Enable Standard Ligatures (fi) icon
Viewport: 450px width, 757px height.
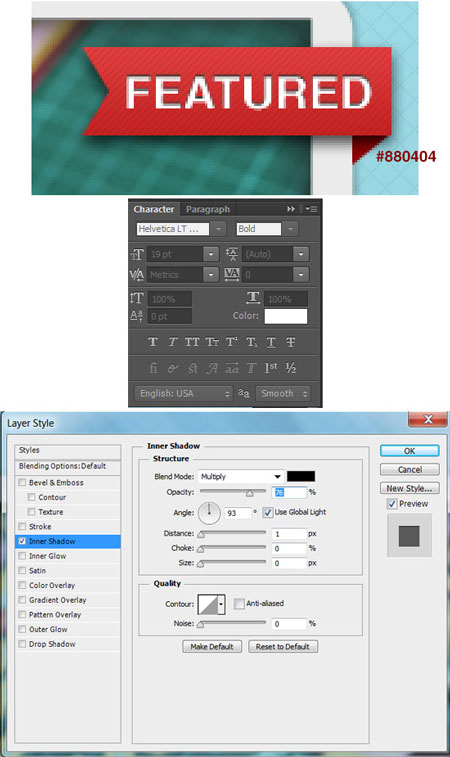pos(153,368)
